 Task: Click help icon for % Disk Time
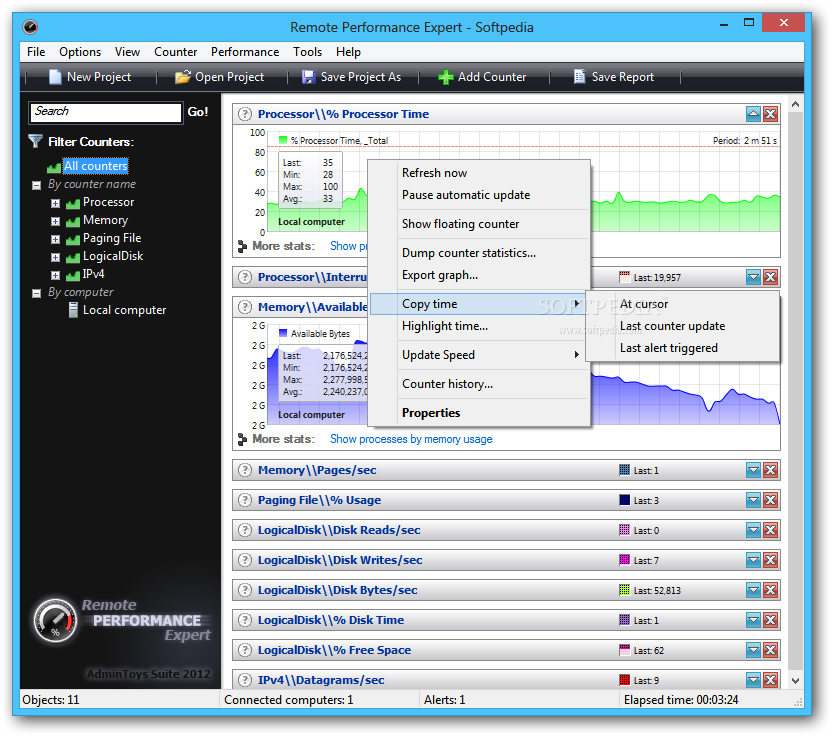(245, 620)
